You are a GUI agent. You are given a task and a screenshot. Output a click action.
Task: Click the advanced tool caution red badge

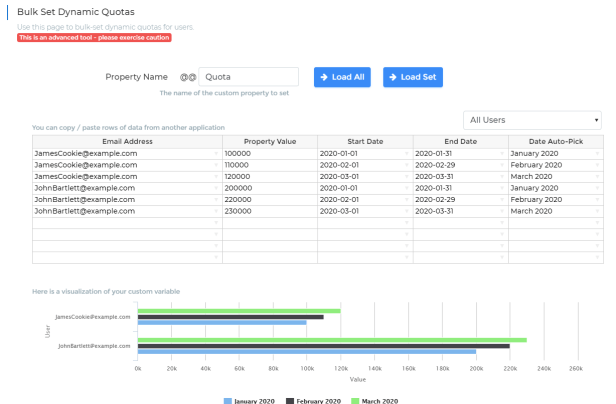[94, 38]
